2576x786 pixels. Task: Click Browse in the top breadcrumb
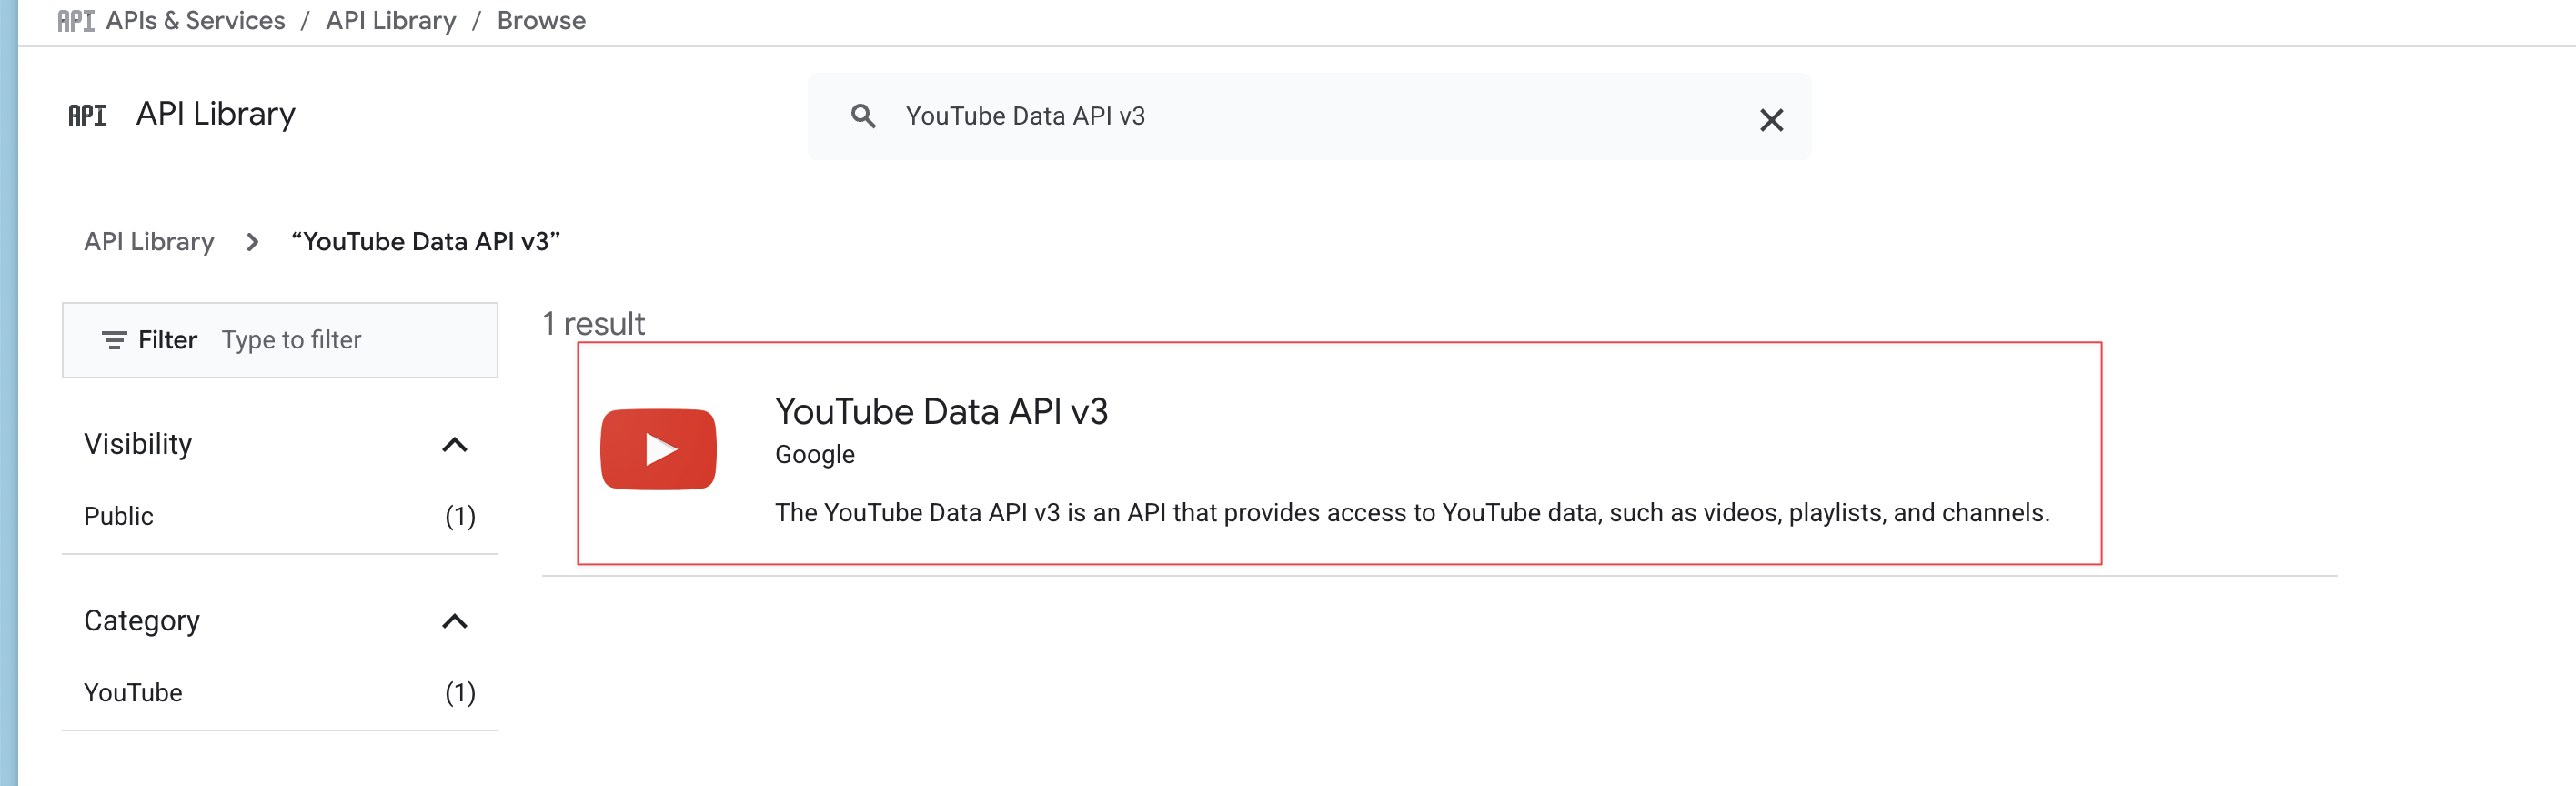pyautogui.click(x=541, y=21)
